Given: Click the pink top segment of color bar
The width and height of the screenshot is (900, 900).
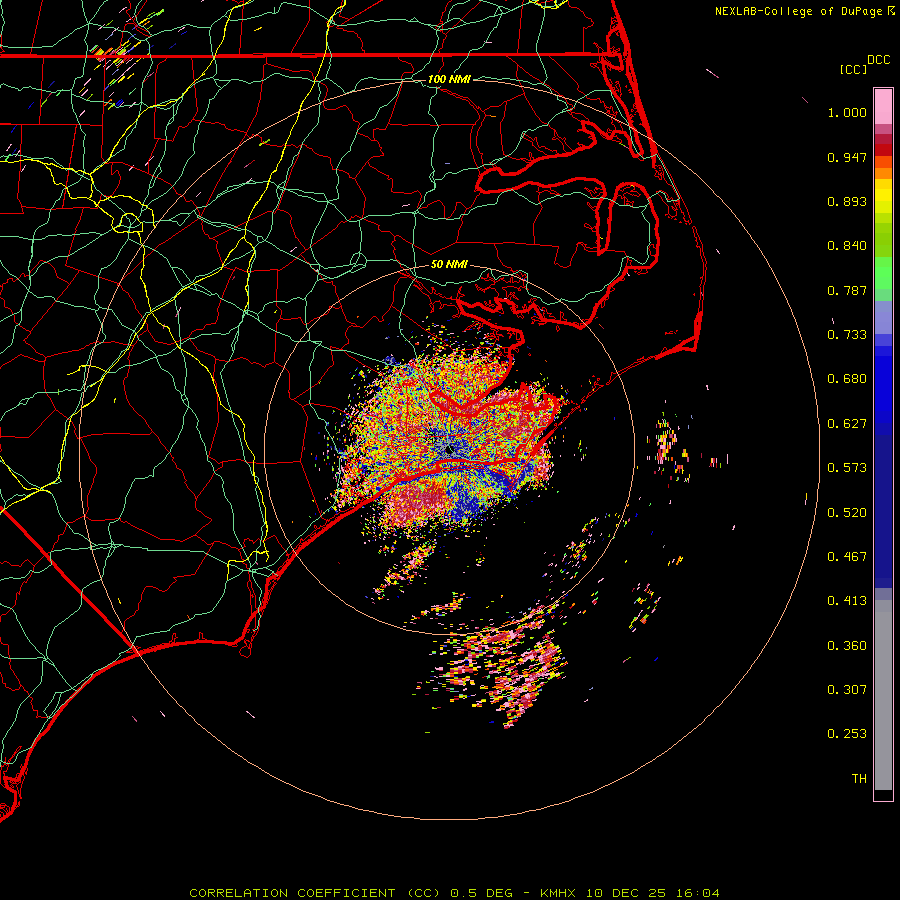Looking at the screenshot, I should tap(883, 106).
